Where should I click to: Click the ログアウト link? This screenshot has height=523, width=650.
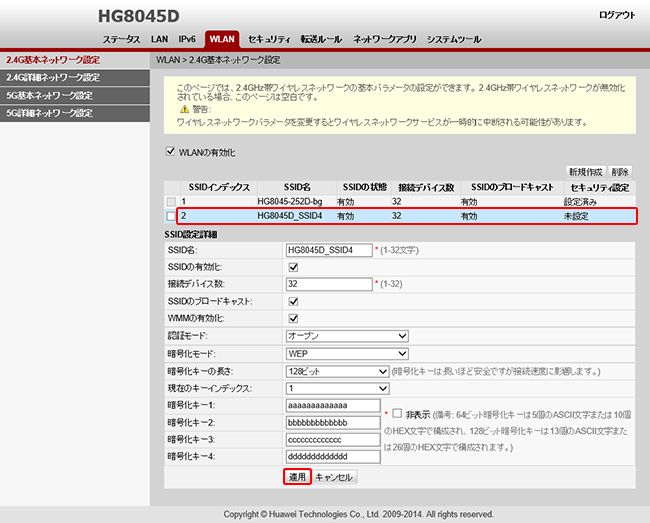click(616, 15)
